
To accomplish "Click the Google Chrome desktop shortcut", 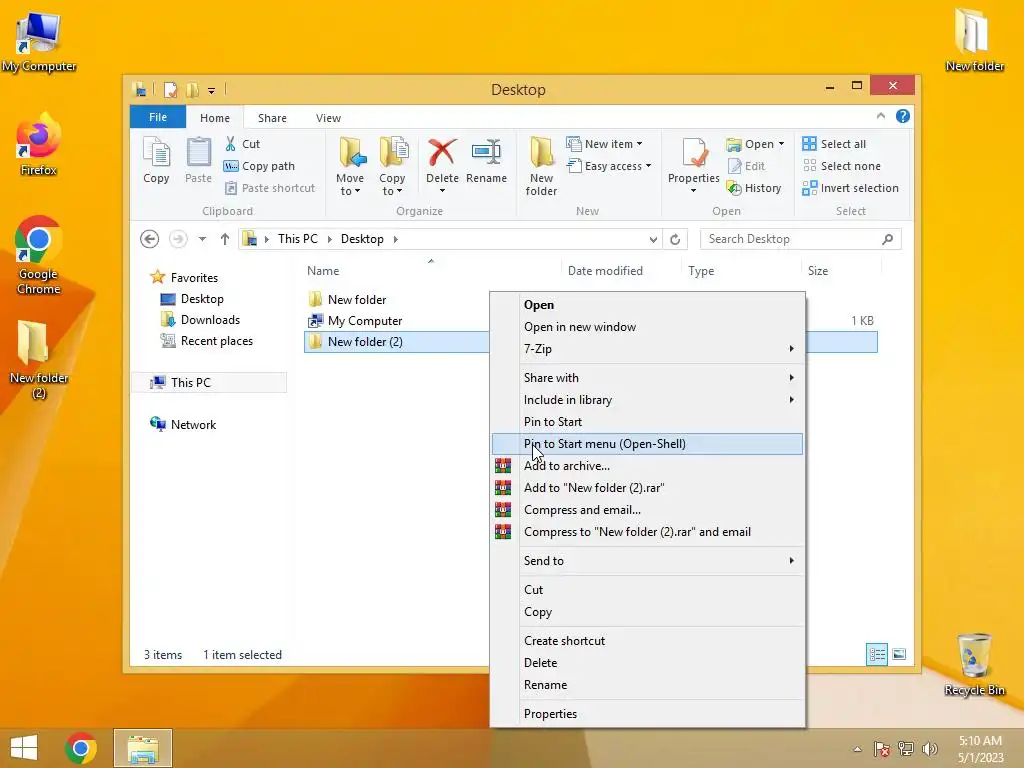I will 39,255.
